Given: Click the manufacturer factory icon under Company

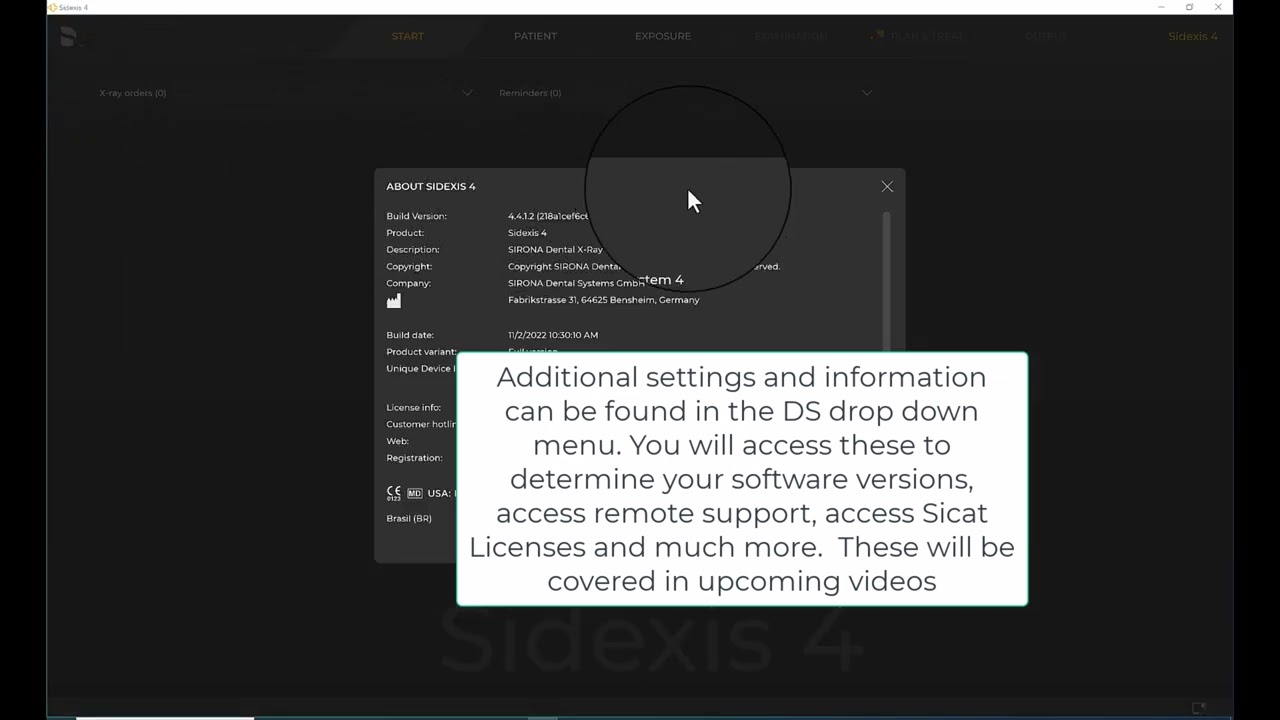Looking at the screenshot, I should click(x=394, y=300).
